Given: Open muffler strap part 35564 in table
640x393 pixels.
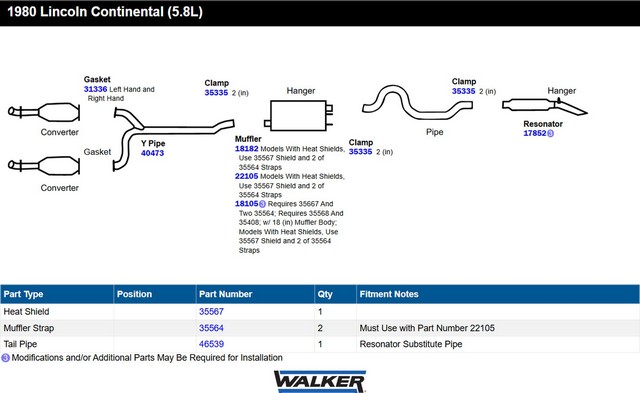Looking at the screenshot, I should click(211, 328).
